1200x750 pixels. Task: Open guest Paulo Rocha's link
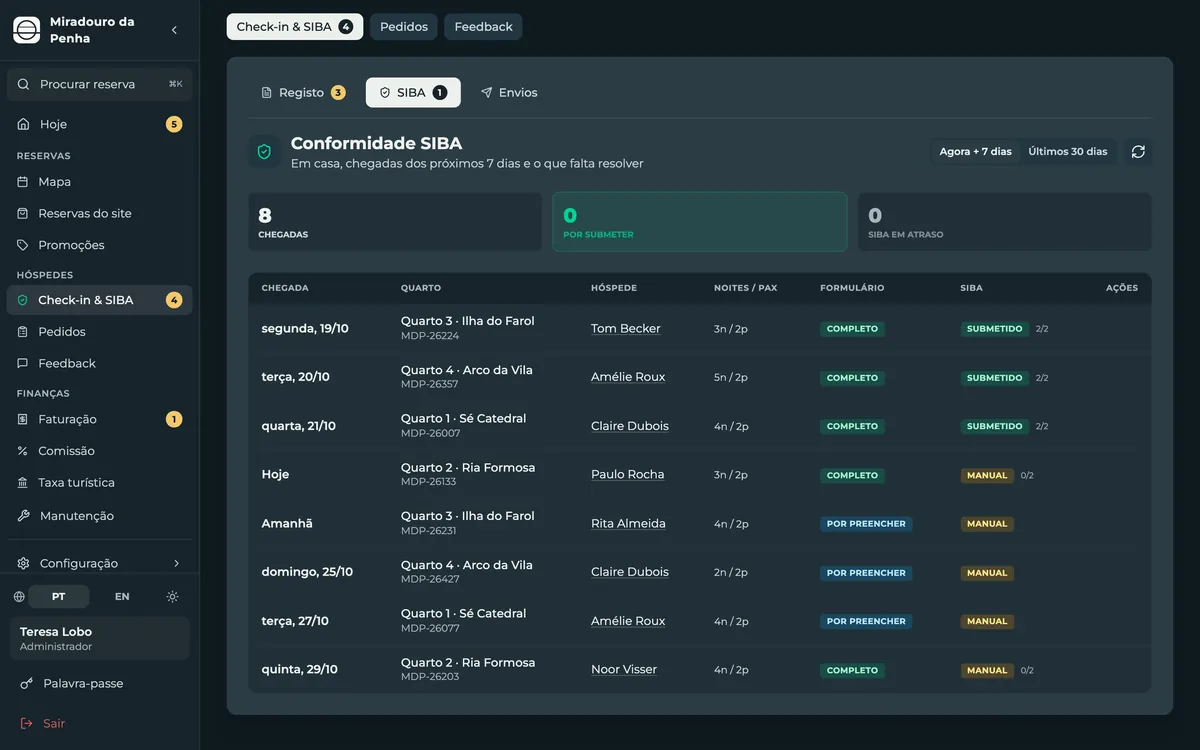628,474
